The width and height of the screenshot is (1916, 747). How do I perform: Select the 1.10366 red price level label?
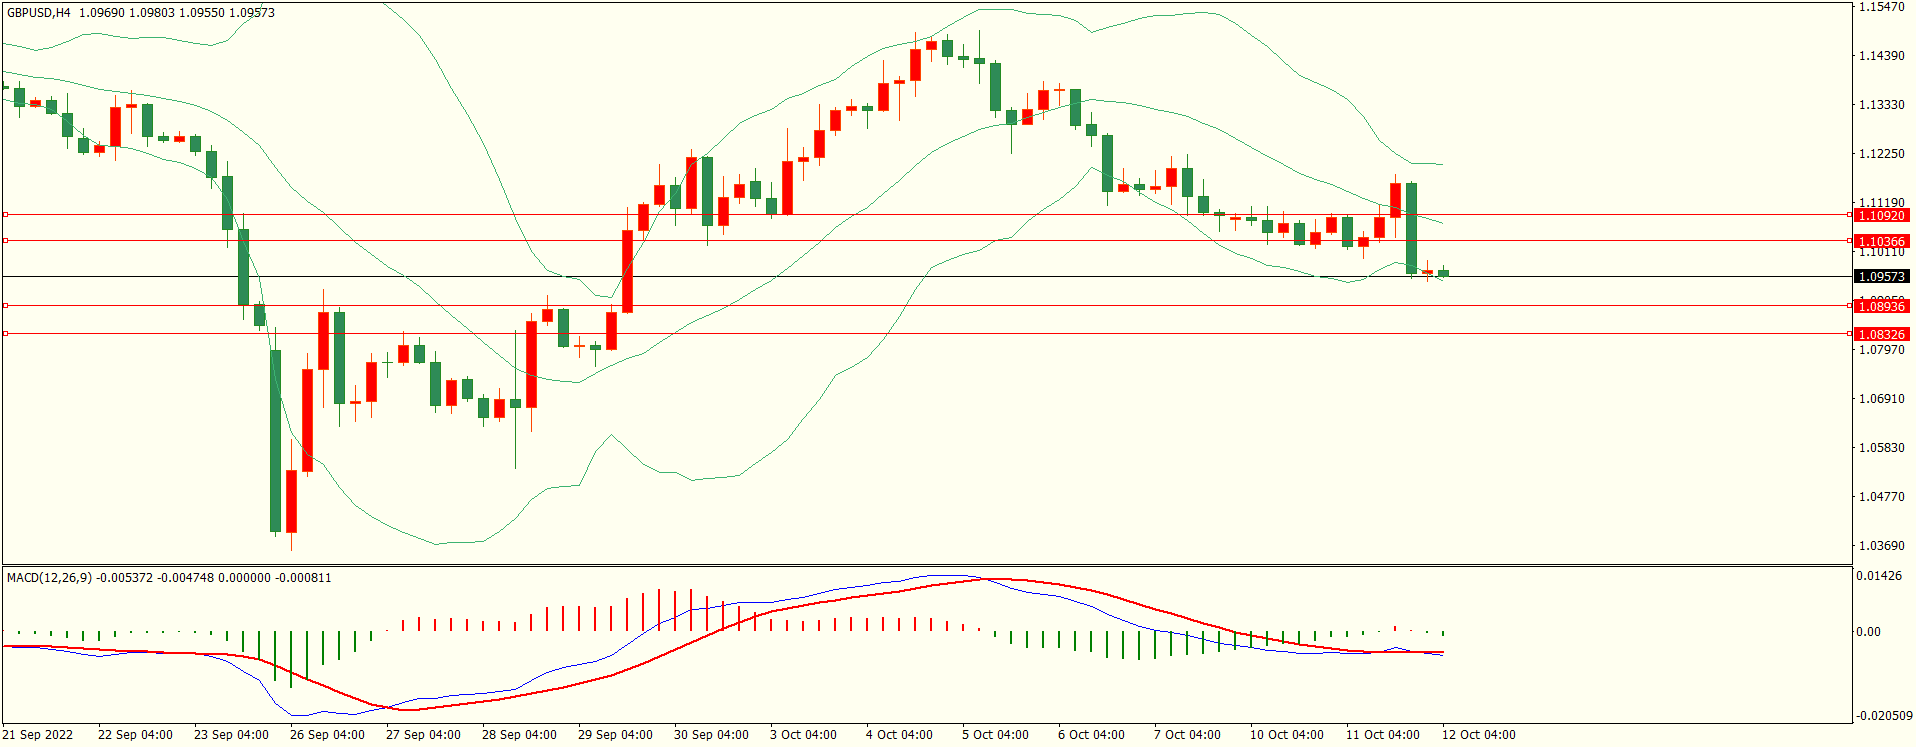(x=1881, y=241)
